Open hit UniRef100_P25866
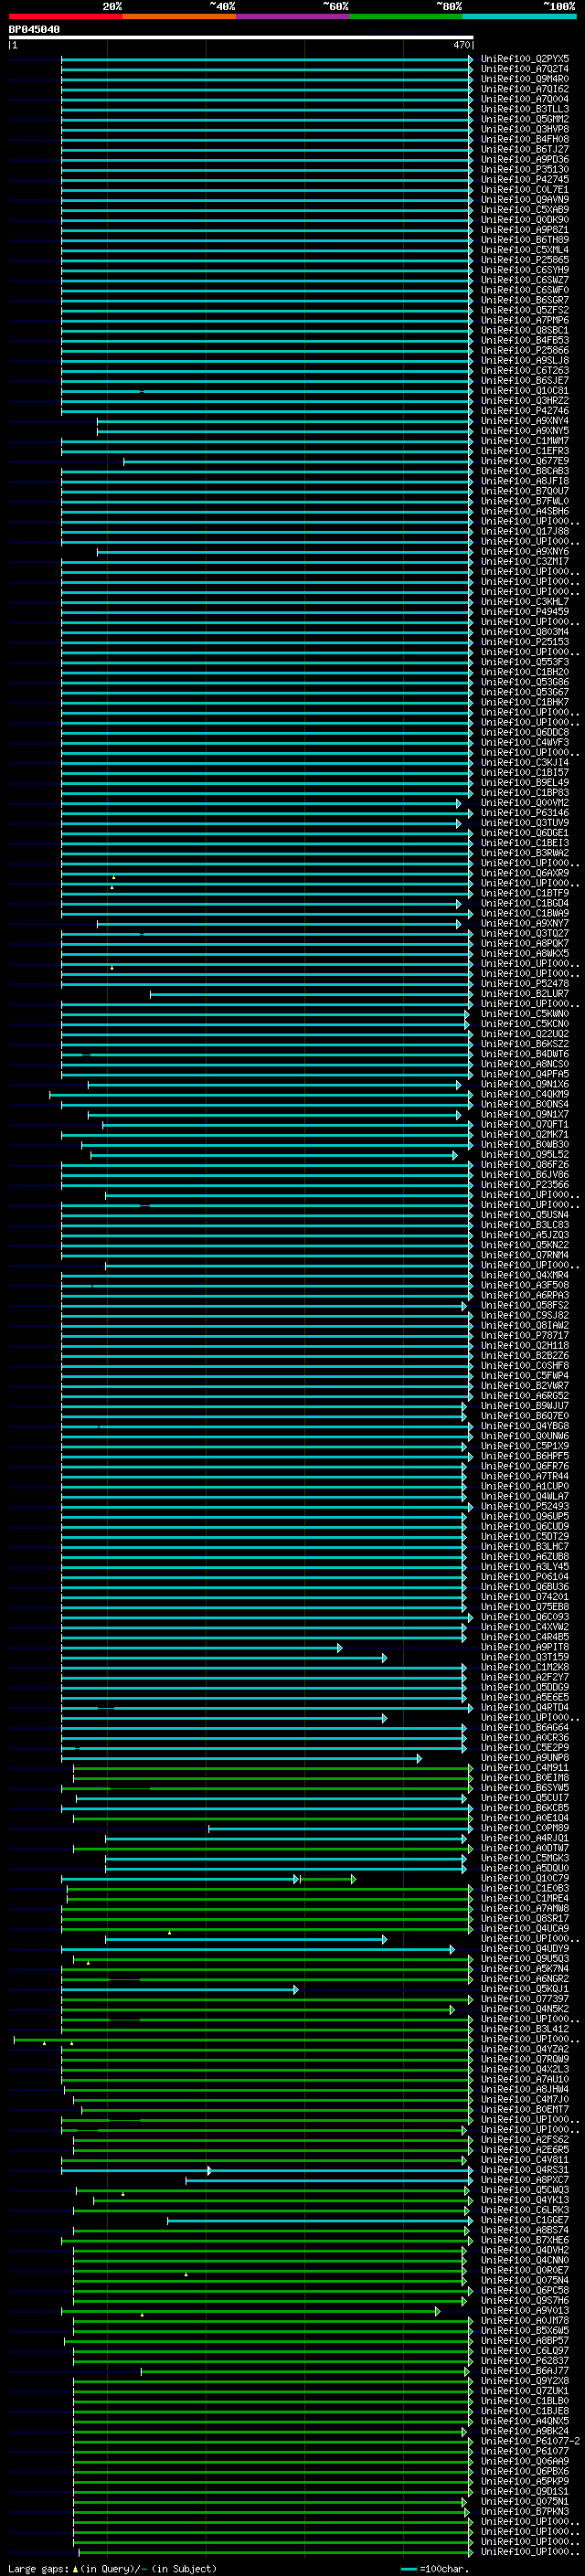 tap(525, 350)
